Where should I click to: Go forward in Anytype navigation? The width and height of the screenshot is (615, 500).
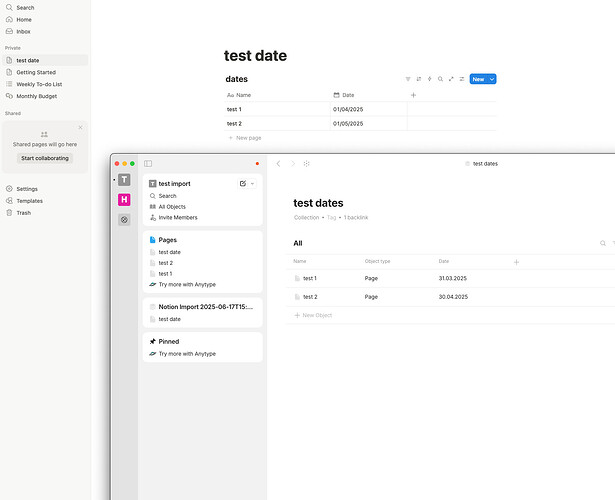point(293,163)
